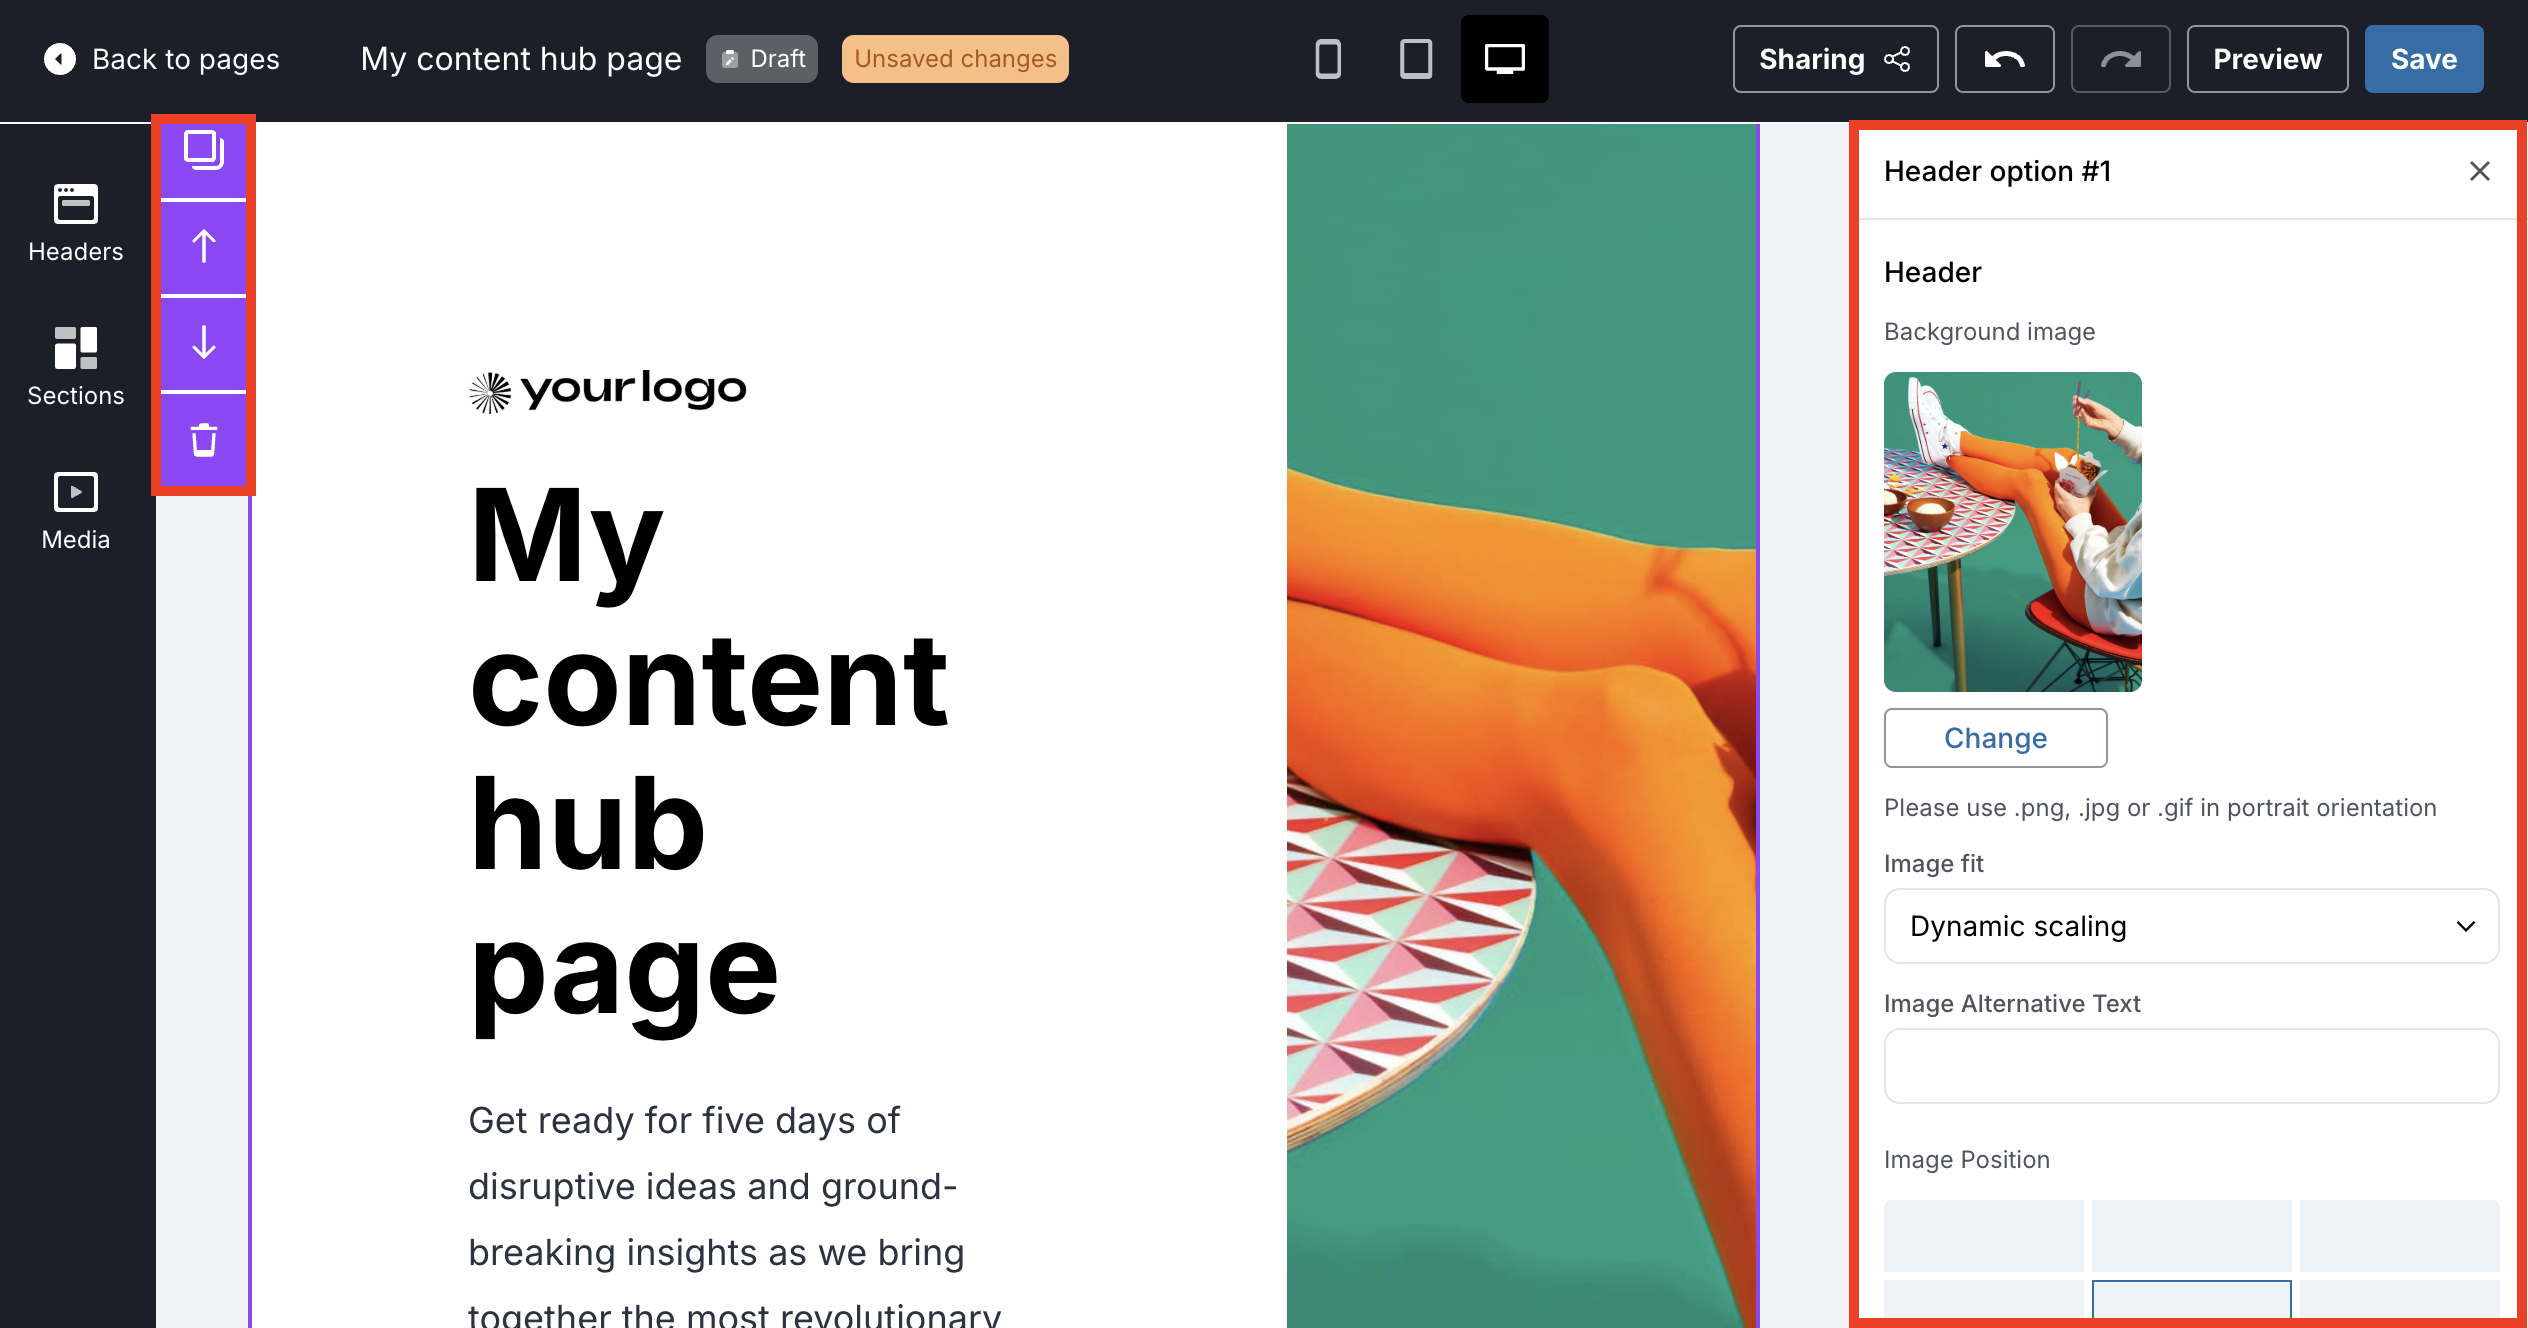Click the Draft status badge

point(762,59)
